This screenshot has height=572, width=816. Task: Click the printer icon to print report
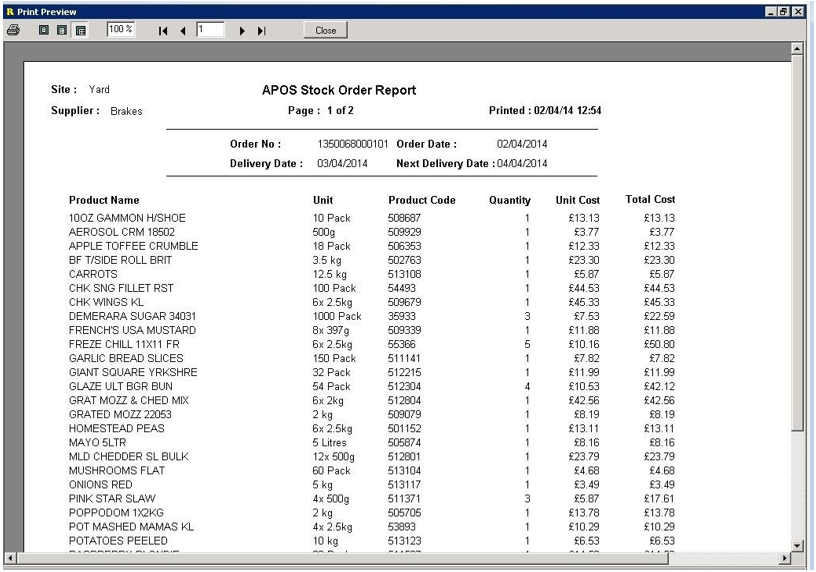click(13, 31)
